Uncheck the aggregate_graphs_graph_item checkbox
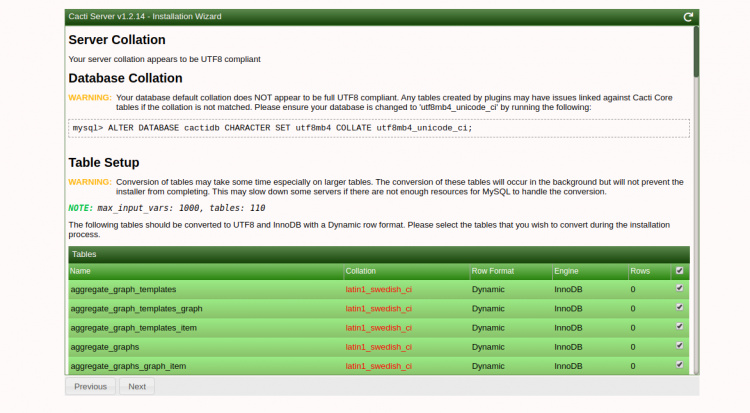750x413 pixels. click(680, 365)
